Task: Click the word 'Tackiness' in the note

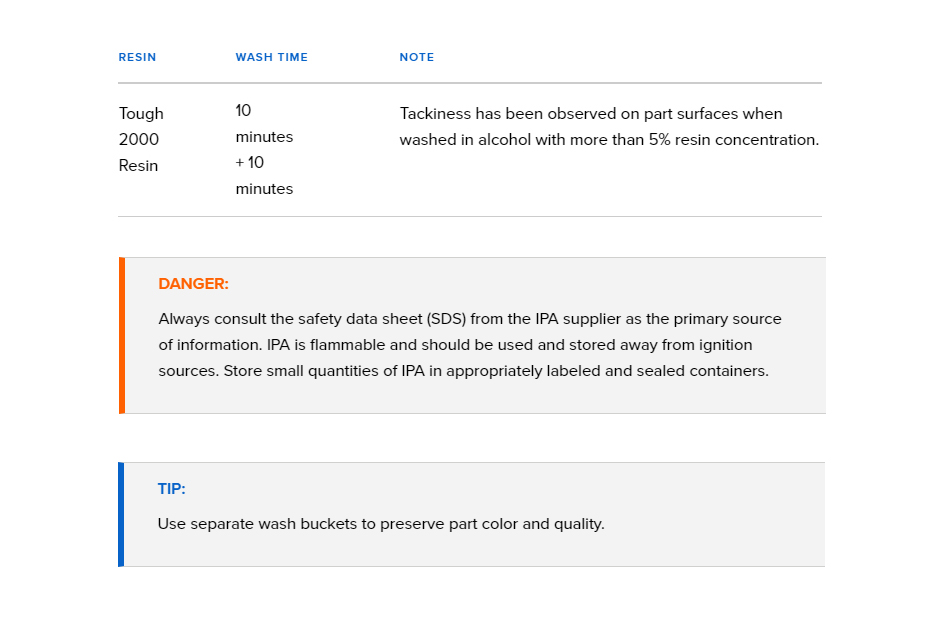Action: point(435,114)
